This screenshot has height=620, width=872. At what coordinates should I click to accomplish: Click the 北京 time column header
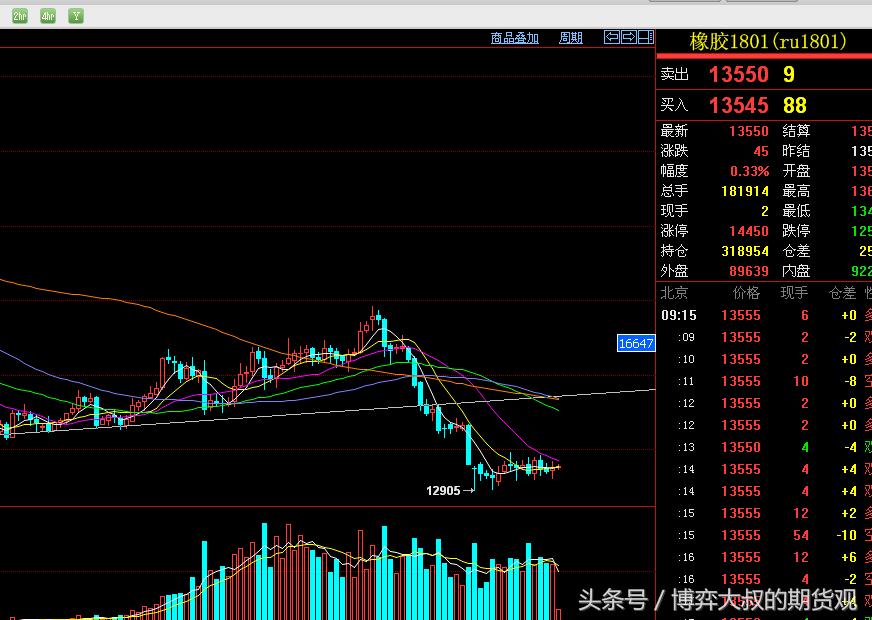click(x=674, y=292)
